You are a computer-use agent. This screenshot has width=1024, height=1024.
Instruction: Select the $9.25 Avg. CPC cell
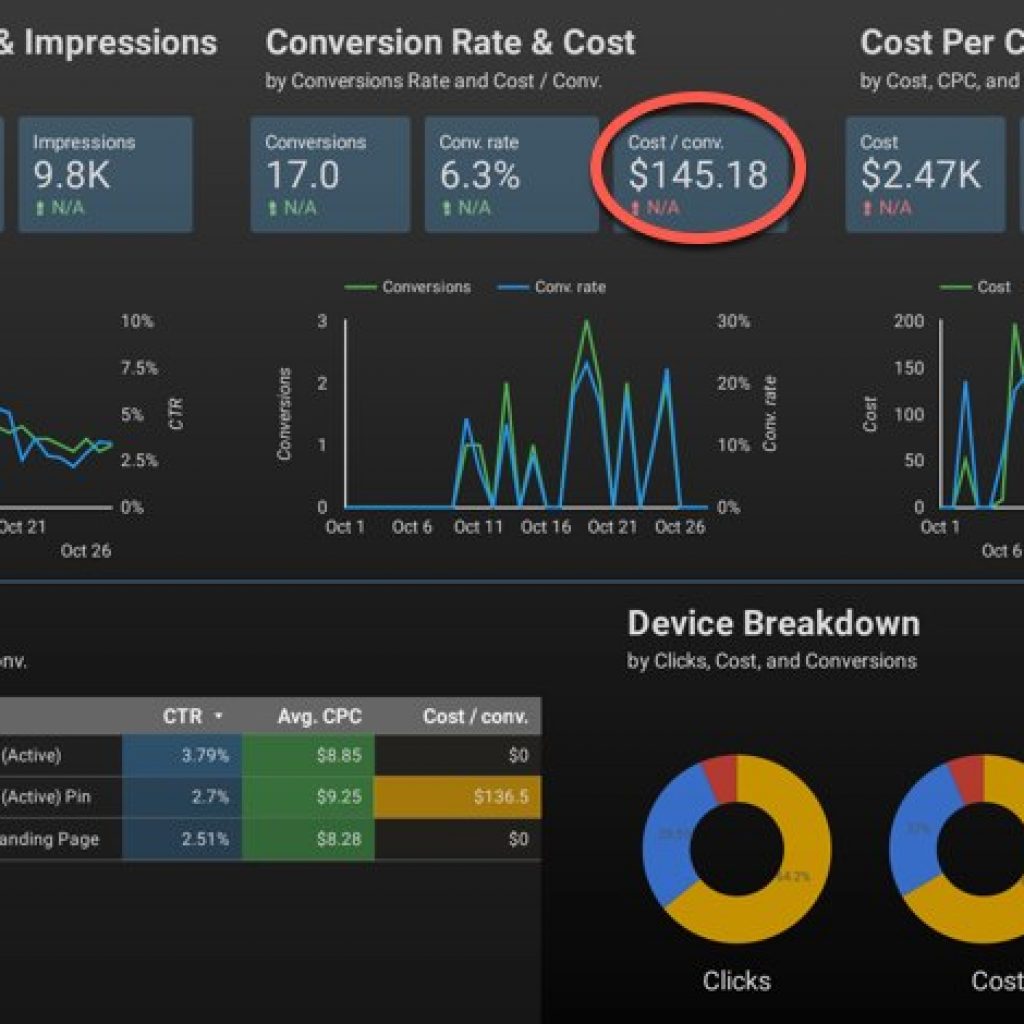coord(308,797)
